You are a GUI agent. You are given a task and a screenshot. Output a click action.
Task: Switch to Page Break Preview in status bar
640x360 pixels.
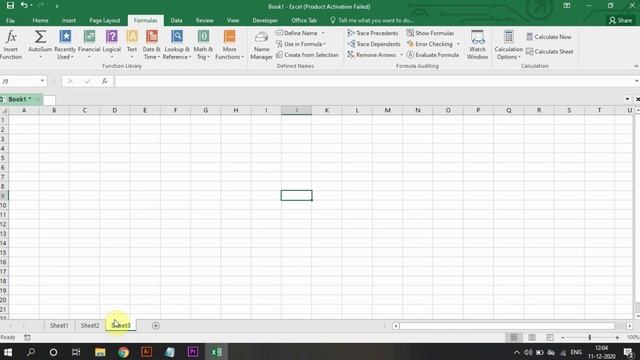click(x=550, y=338)
